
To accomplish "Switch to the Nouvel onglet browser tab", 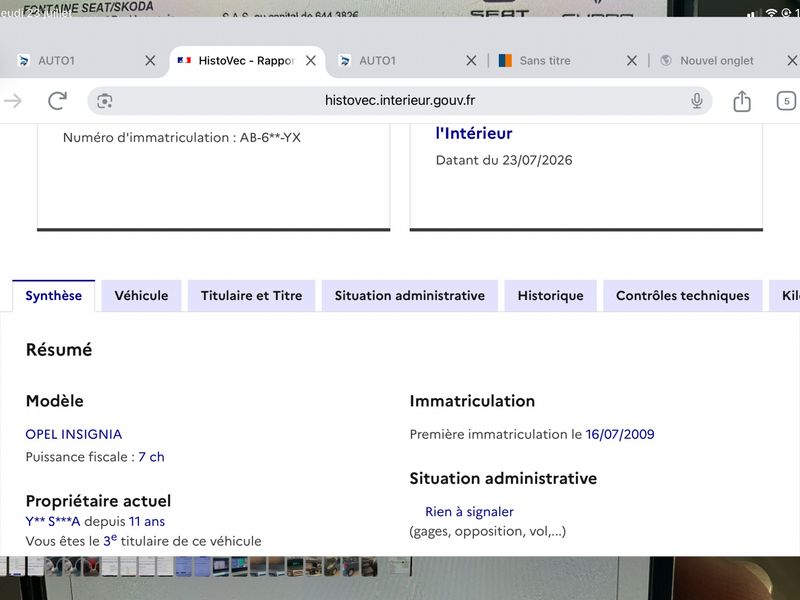I will click(x=717, y=61).
